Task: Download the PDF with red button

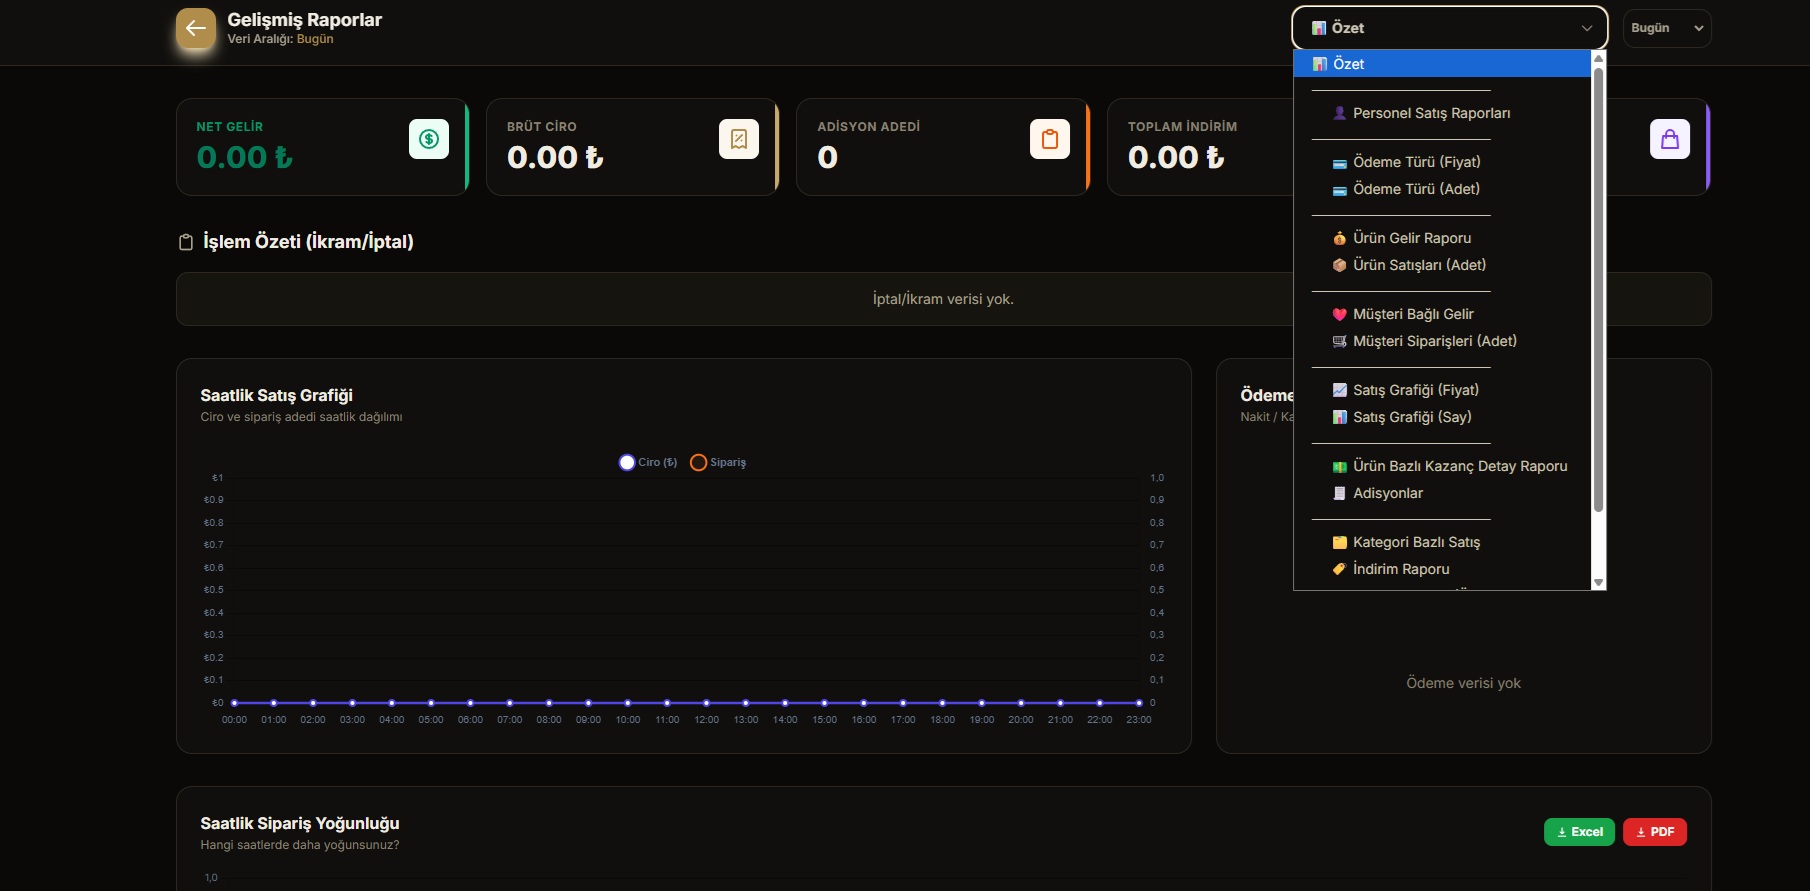Action: tap(1655, 832)
